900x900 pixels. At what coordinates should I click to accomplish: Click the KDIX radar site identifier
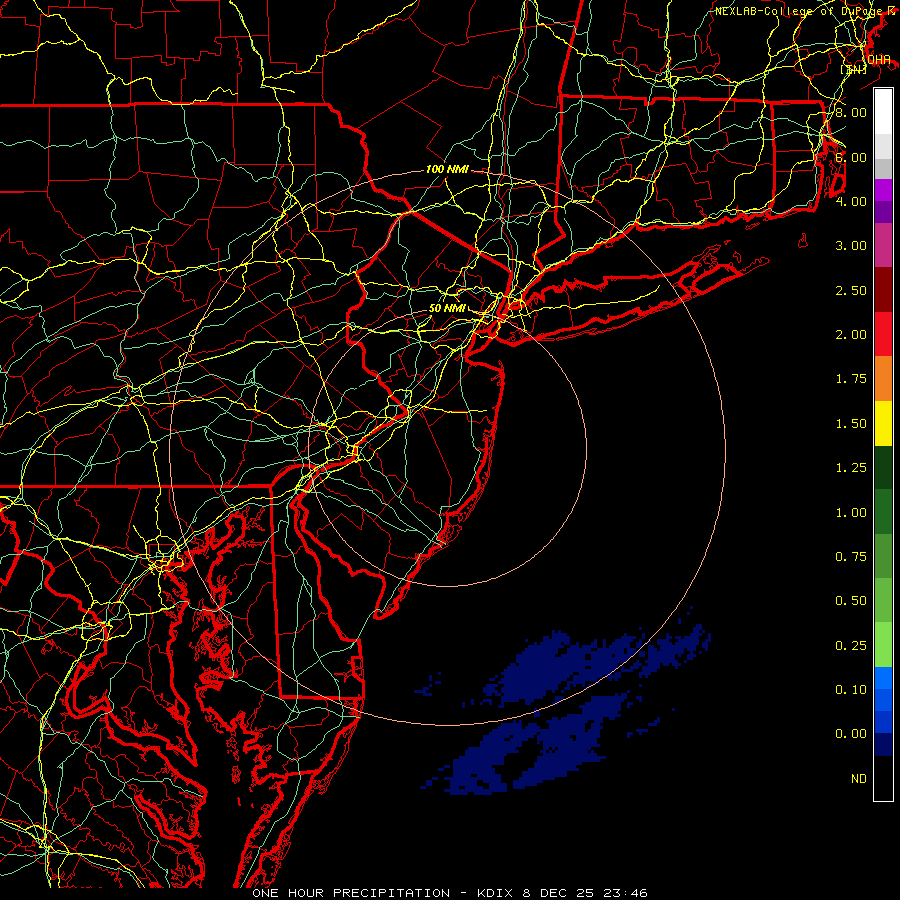pyautogui.click(x=495, y=893)
